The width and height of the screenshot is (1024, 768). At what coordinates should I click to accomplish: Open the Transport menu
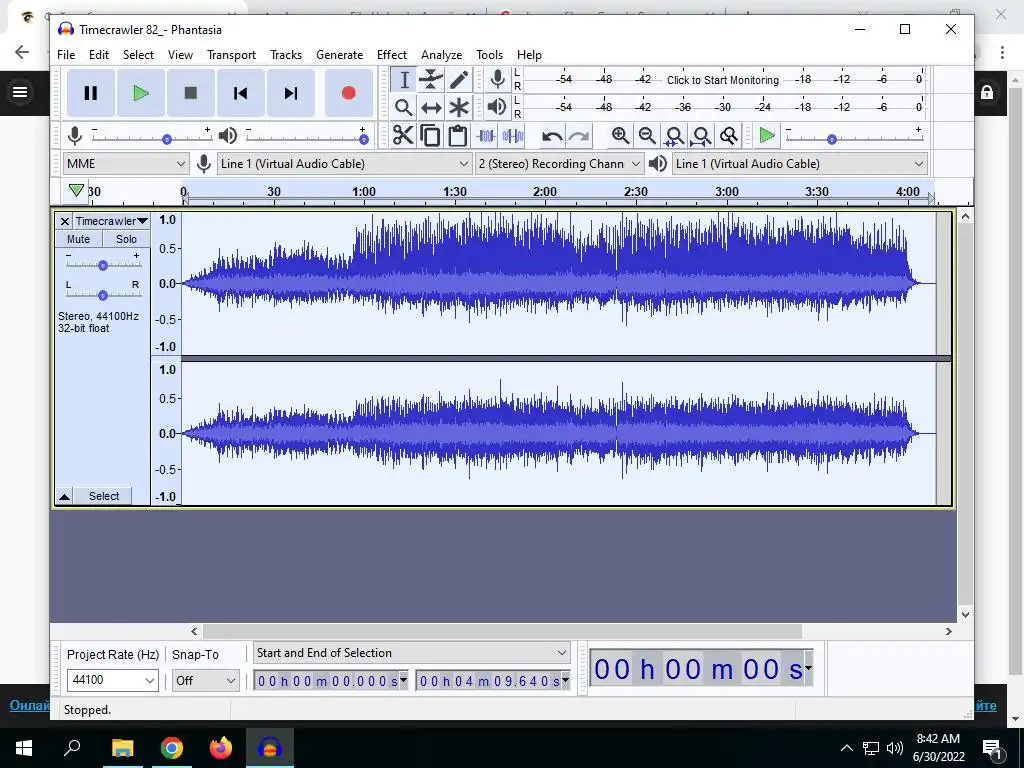pyautogui.click(x=231, y=55)
